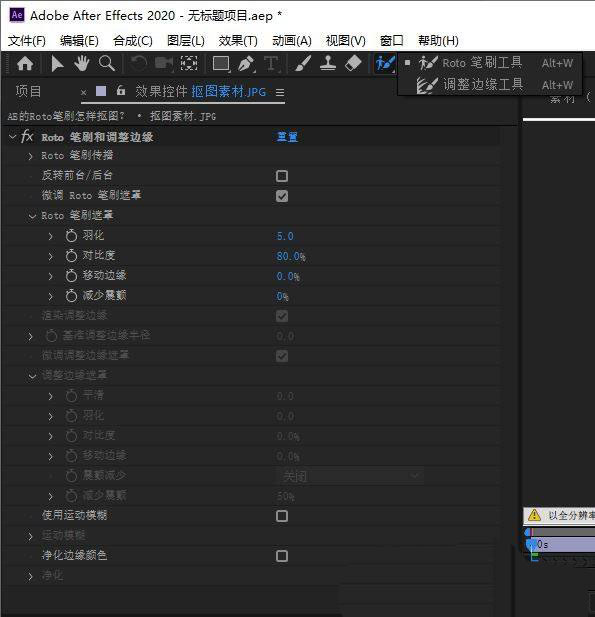This screenshot has height=617, width=595.
Task: Select the Hand tool
Action: point(81,63)
